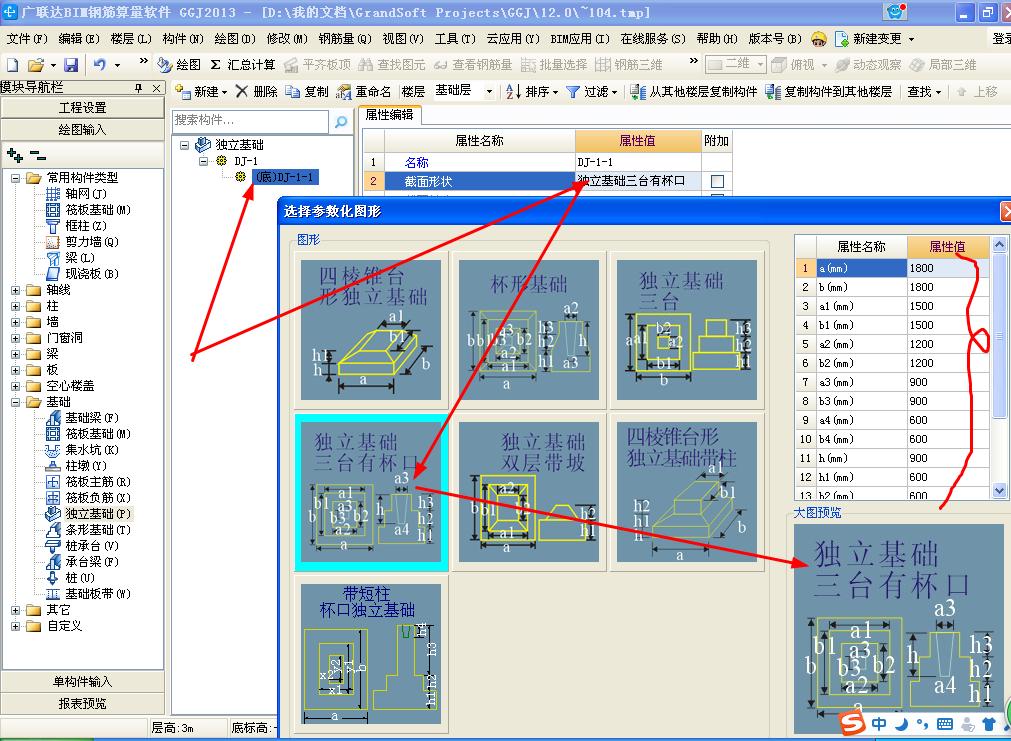The width and height of the screenshot is (1011, 741).
Task: Select the 独立基础双层带坡 thumbnail
Action: point(529,492)
